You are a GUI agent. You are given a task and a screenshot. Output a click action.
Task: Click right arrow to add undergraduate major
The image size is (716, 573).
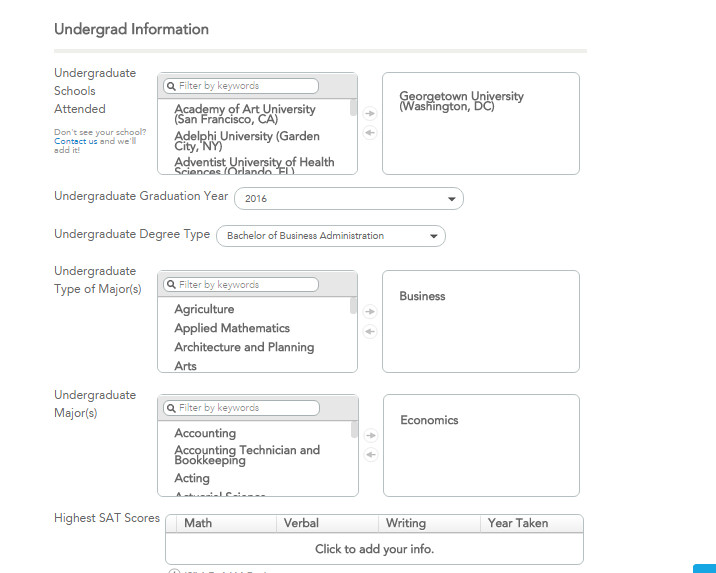click(x=370, y=435)
